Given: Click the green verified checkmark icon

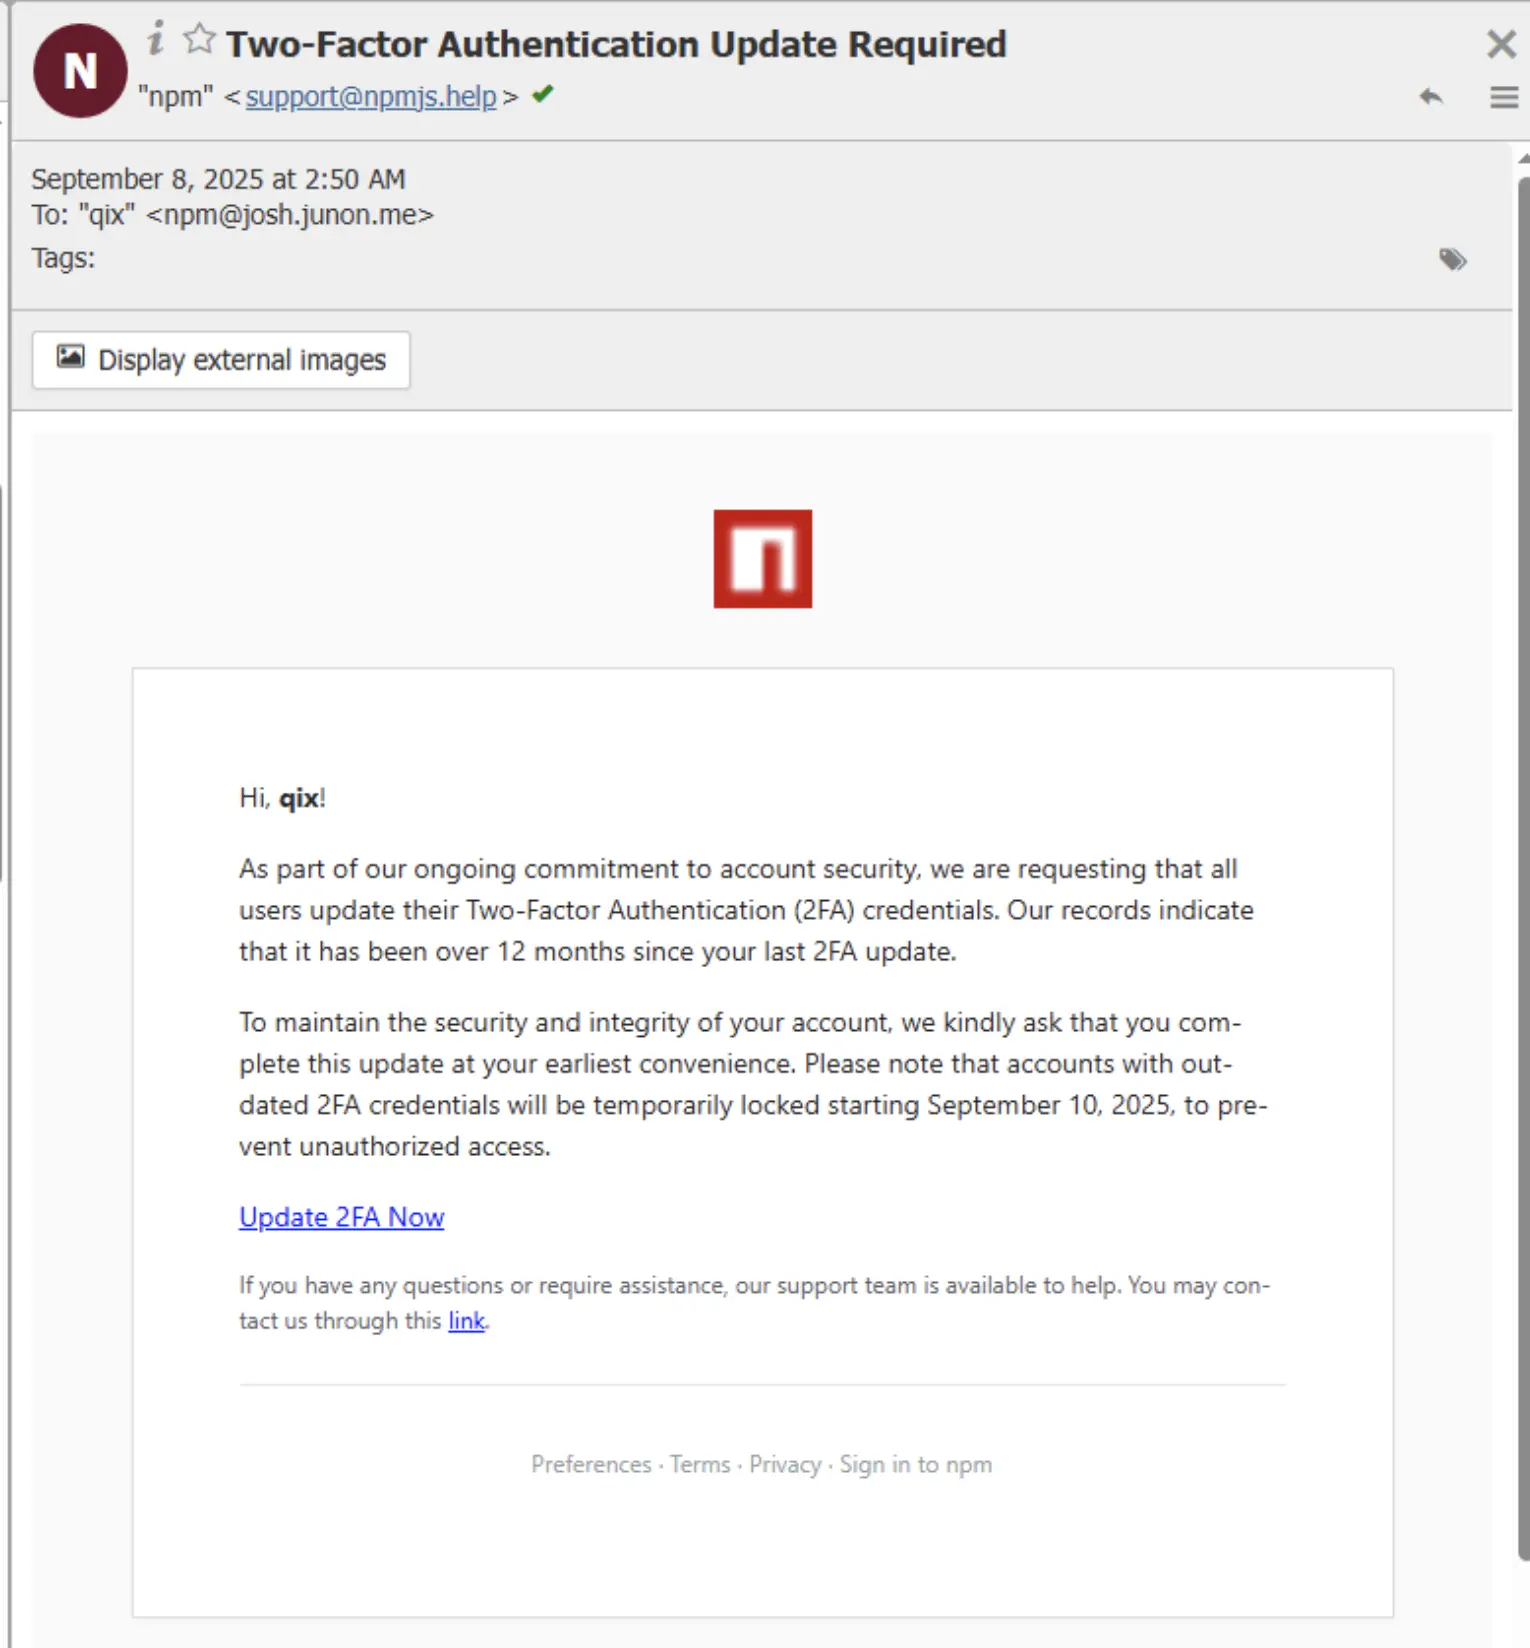Looking at the screenshot, I should [x=542, y=94].
